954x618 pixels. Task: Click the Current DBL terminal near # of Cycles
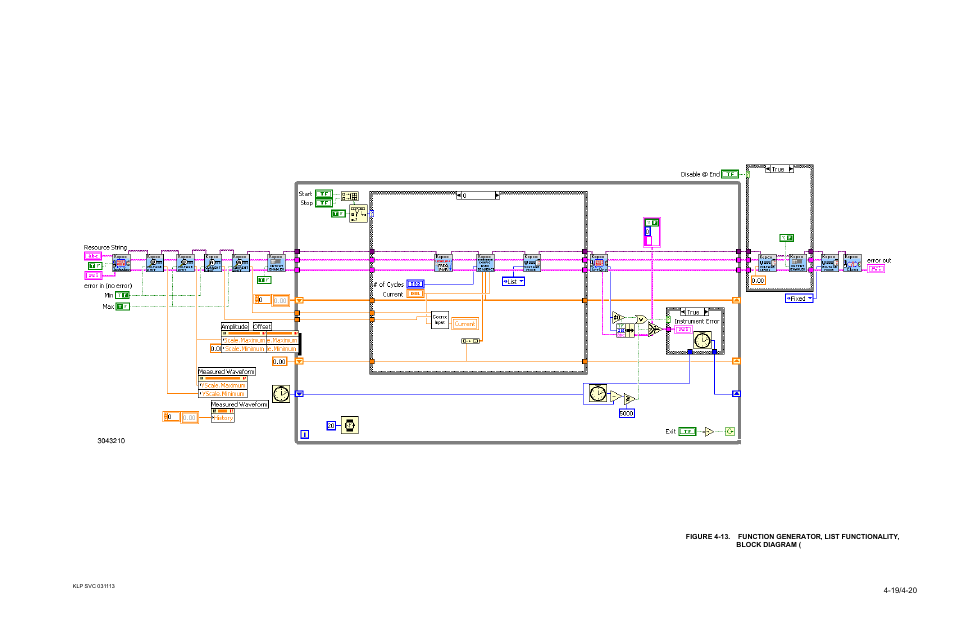415,294
